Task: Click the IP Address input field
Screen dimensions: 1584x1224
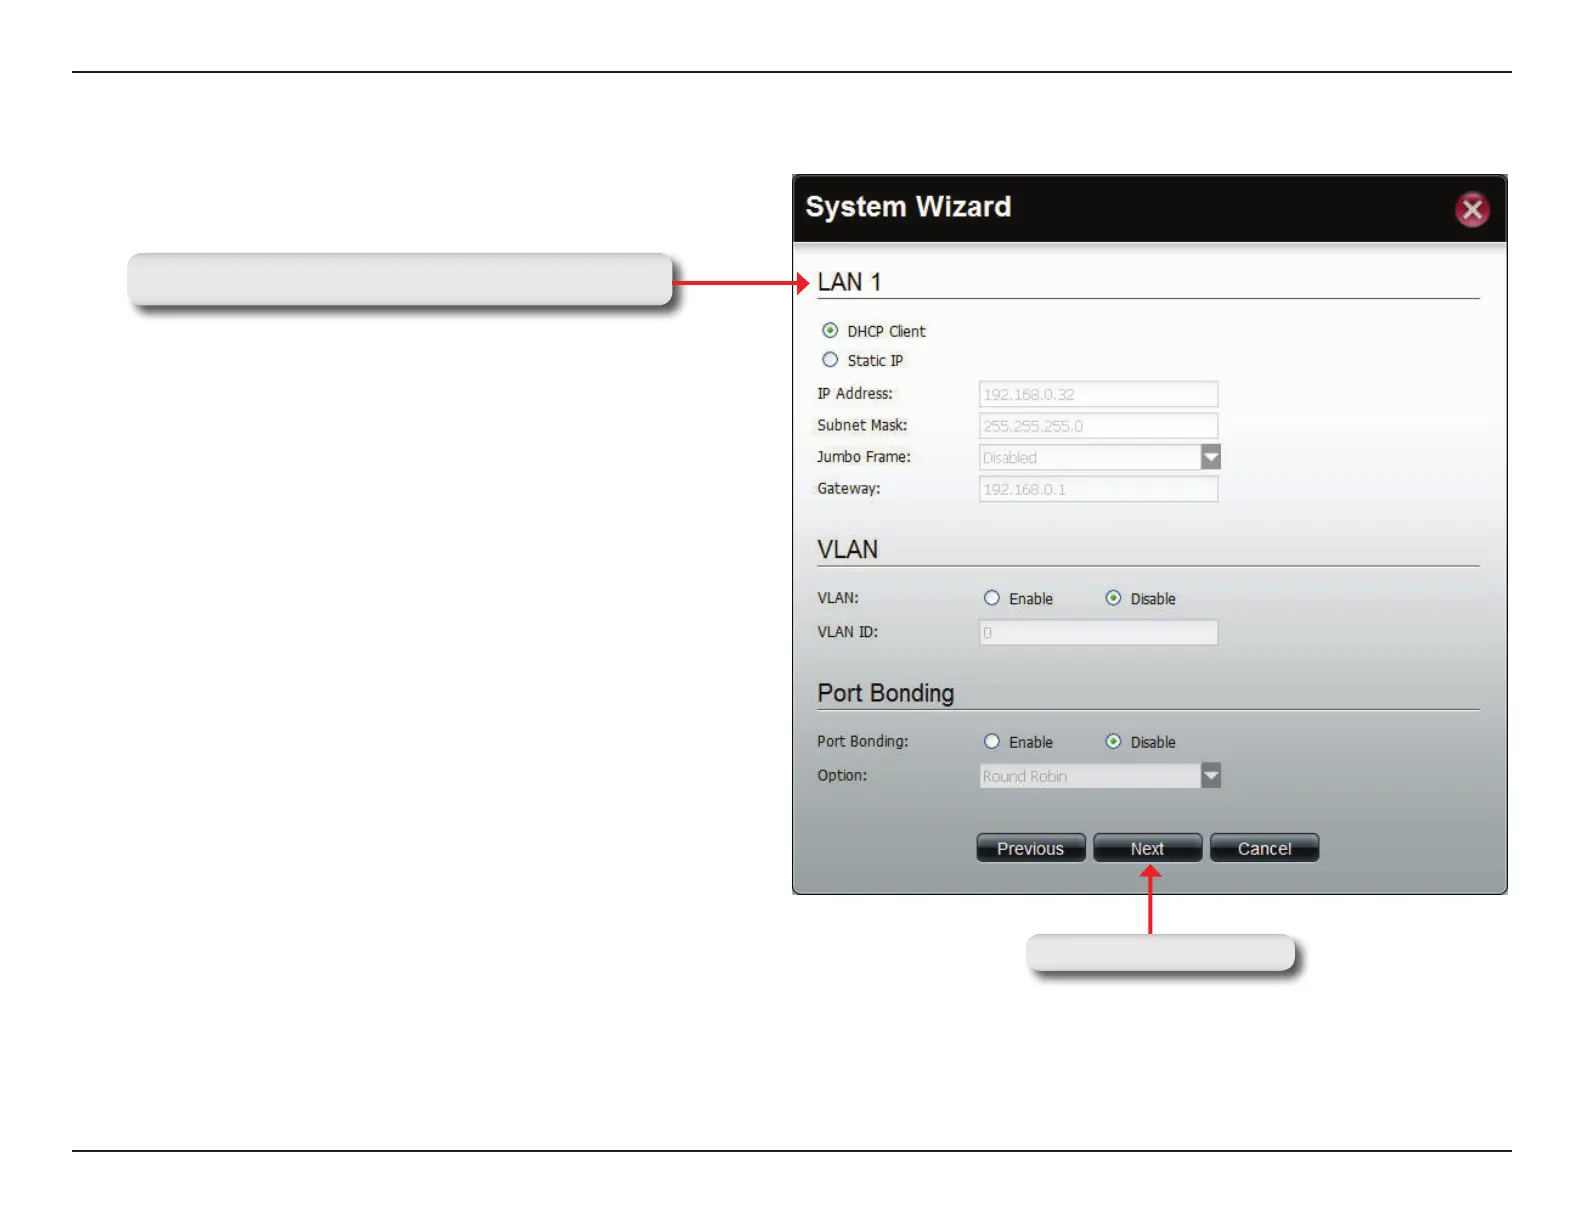Action: coord(1097,394)
